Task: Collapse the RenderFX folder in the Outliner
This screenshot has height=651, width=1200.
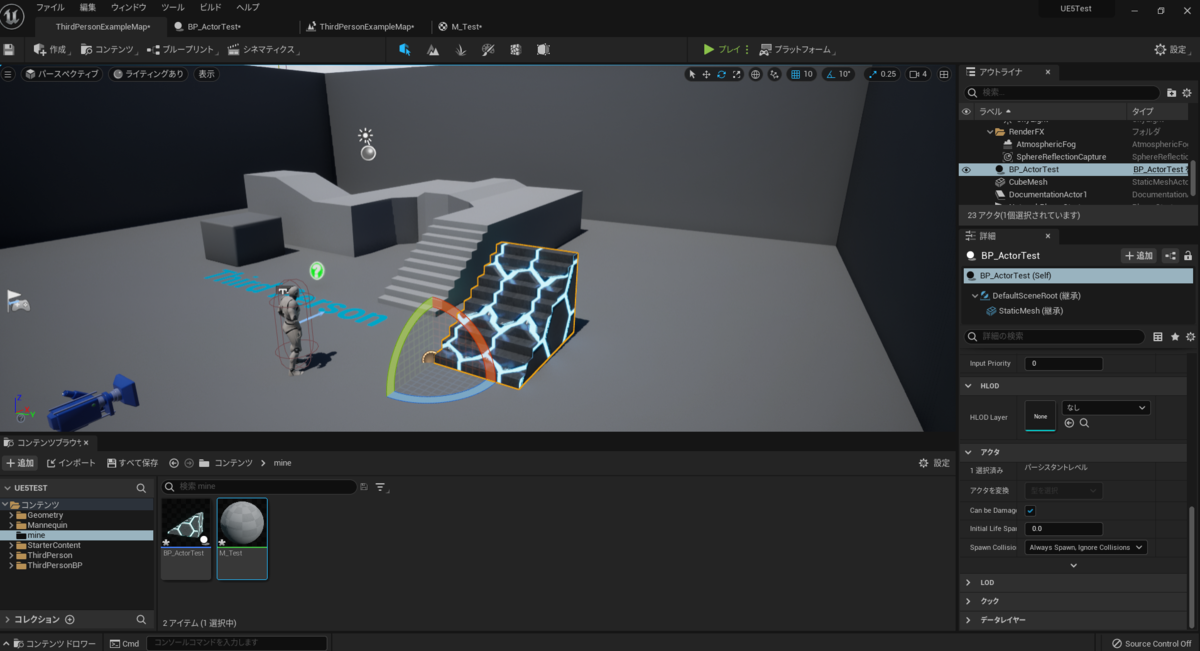Action: (x=990, y=132)
